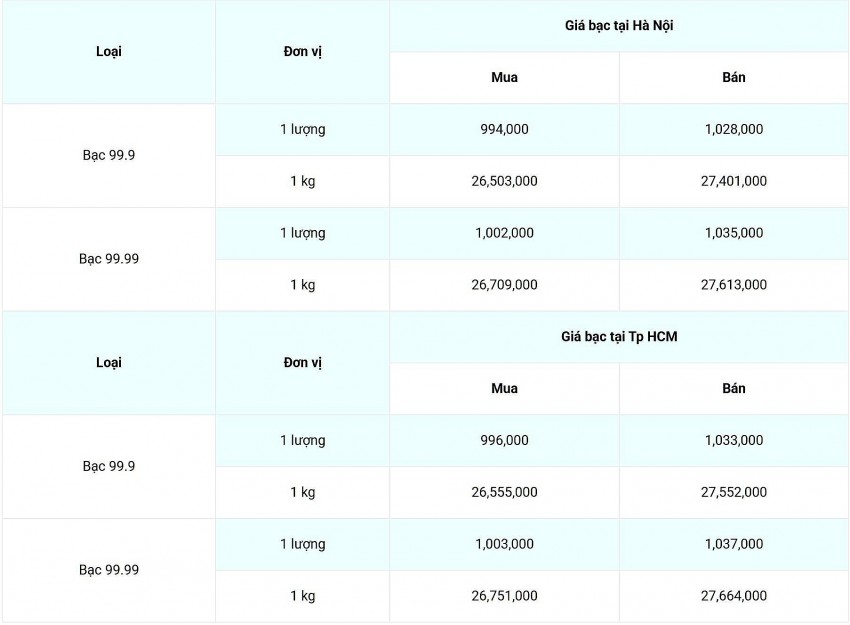This screenshot has width=850, height=625.
Task: Click the 27,401,000 price cell
Action: point(733,181)
